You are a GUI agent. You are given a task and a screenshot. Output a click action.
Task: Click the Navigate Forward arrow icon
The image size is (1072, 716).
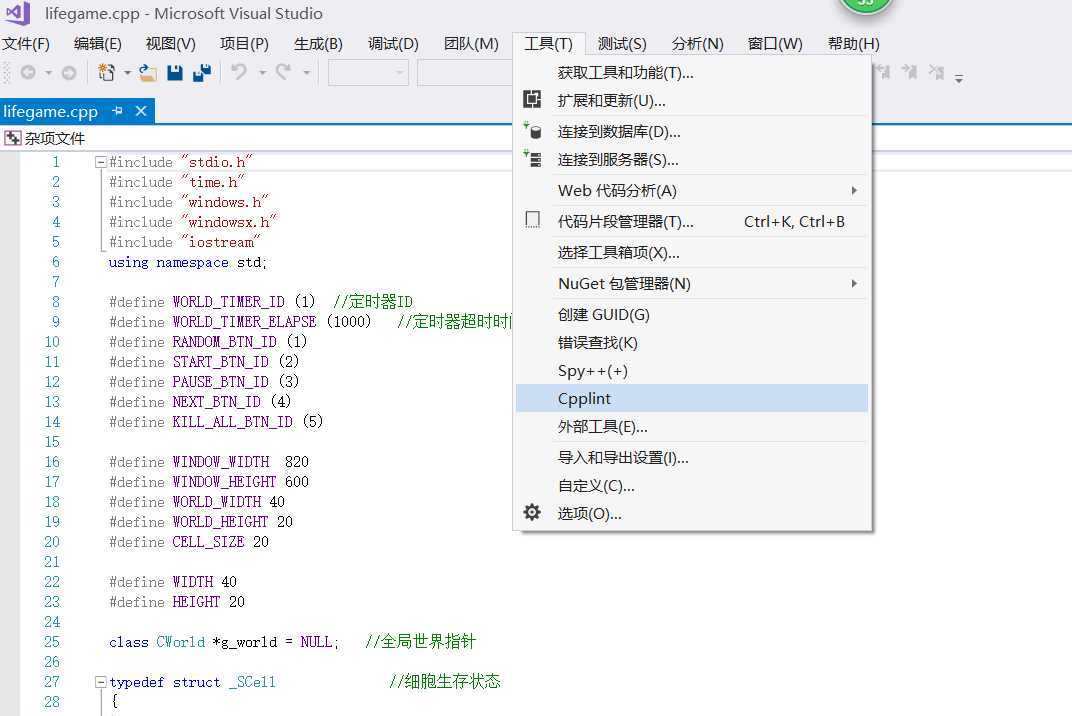(x=69, y=72)
